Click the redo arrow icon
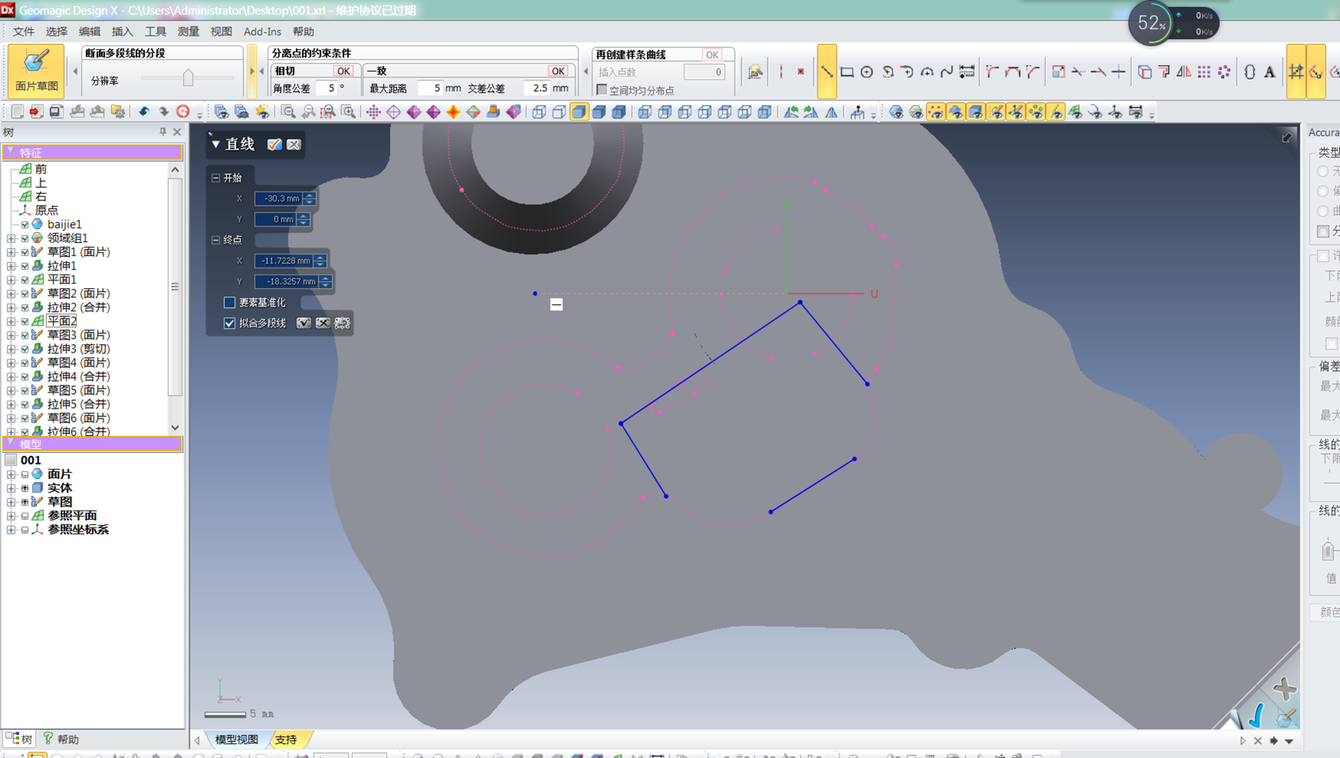The height and width of the screenshot is (758, 1340). (x=164, y=112)
